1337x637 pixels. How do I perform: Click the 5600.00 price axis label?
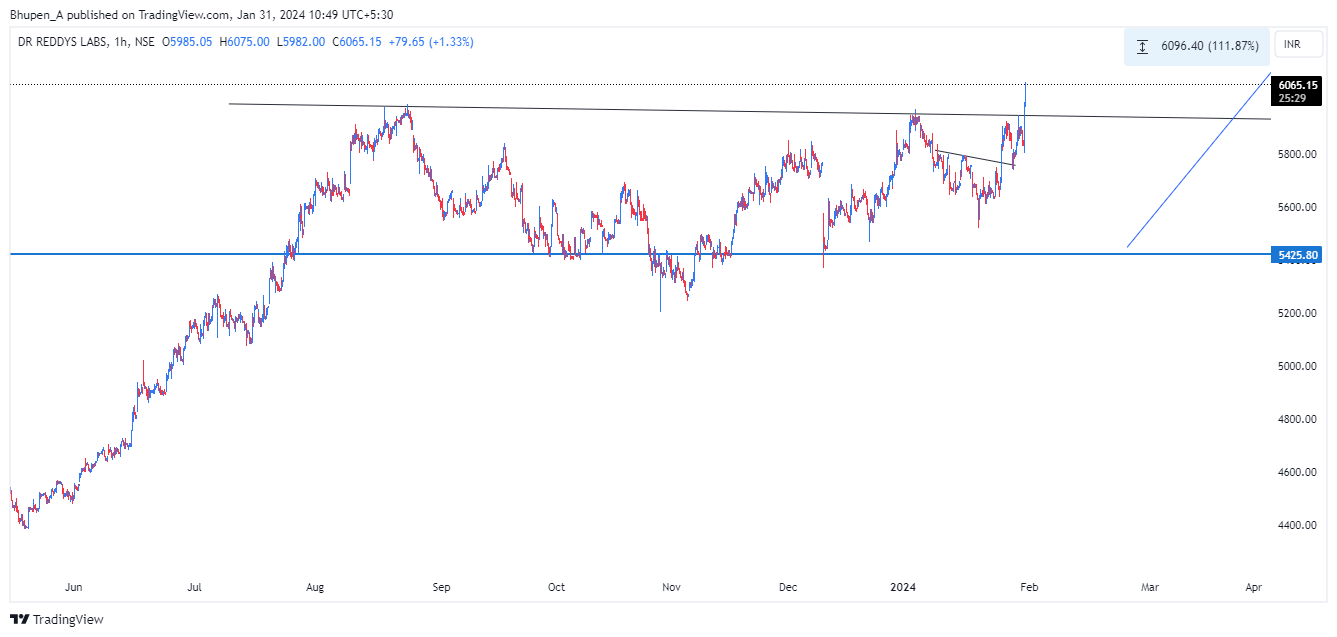[1298, 208]
